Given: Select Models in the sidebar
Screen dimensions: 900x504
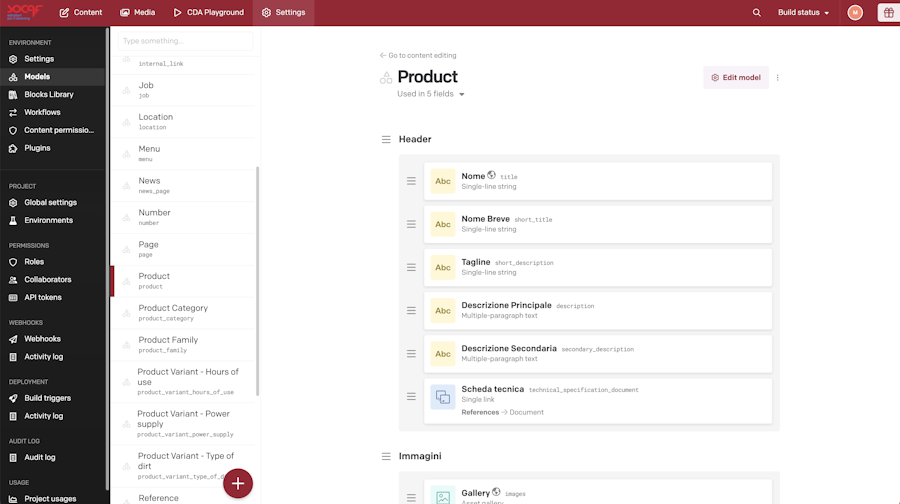Looking at the screenshot, I should (52, 77).
